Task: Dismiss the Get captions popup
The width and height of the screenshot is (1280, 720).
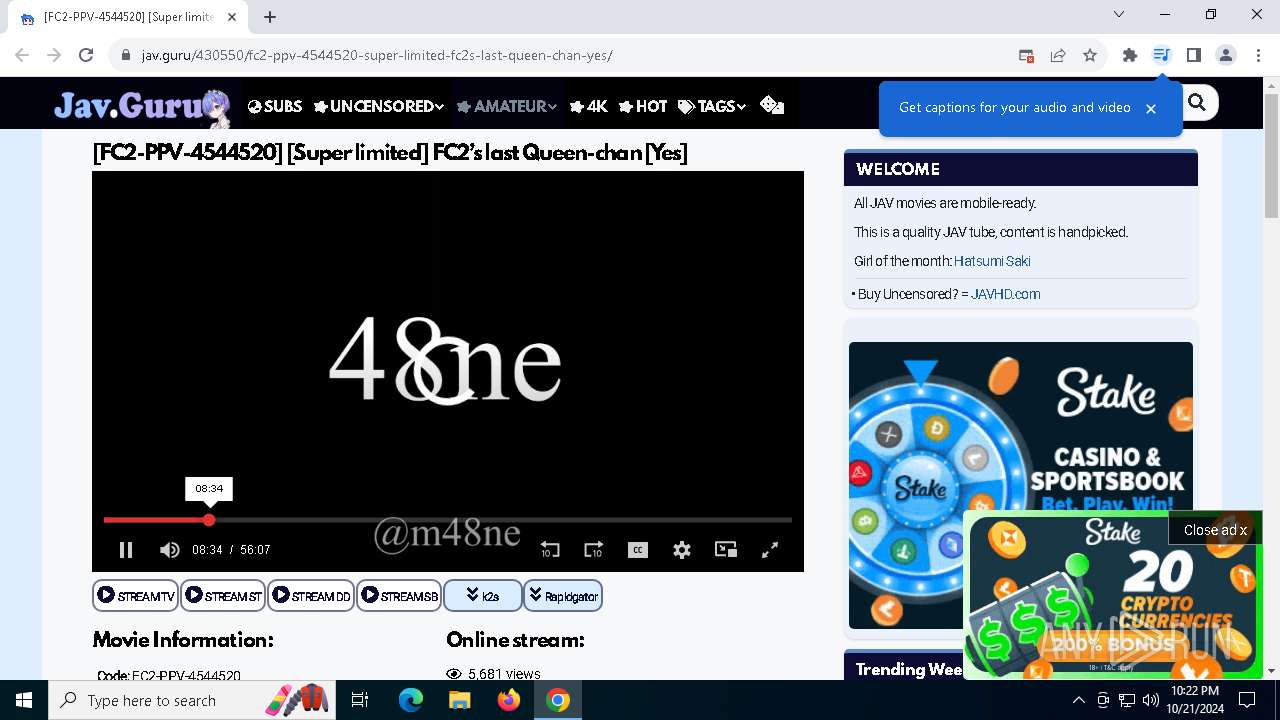Action: pyautogui.click(x=1151, y=108)
